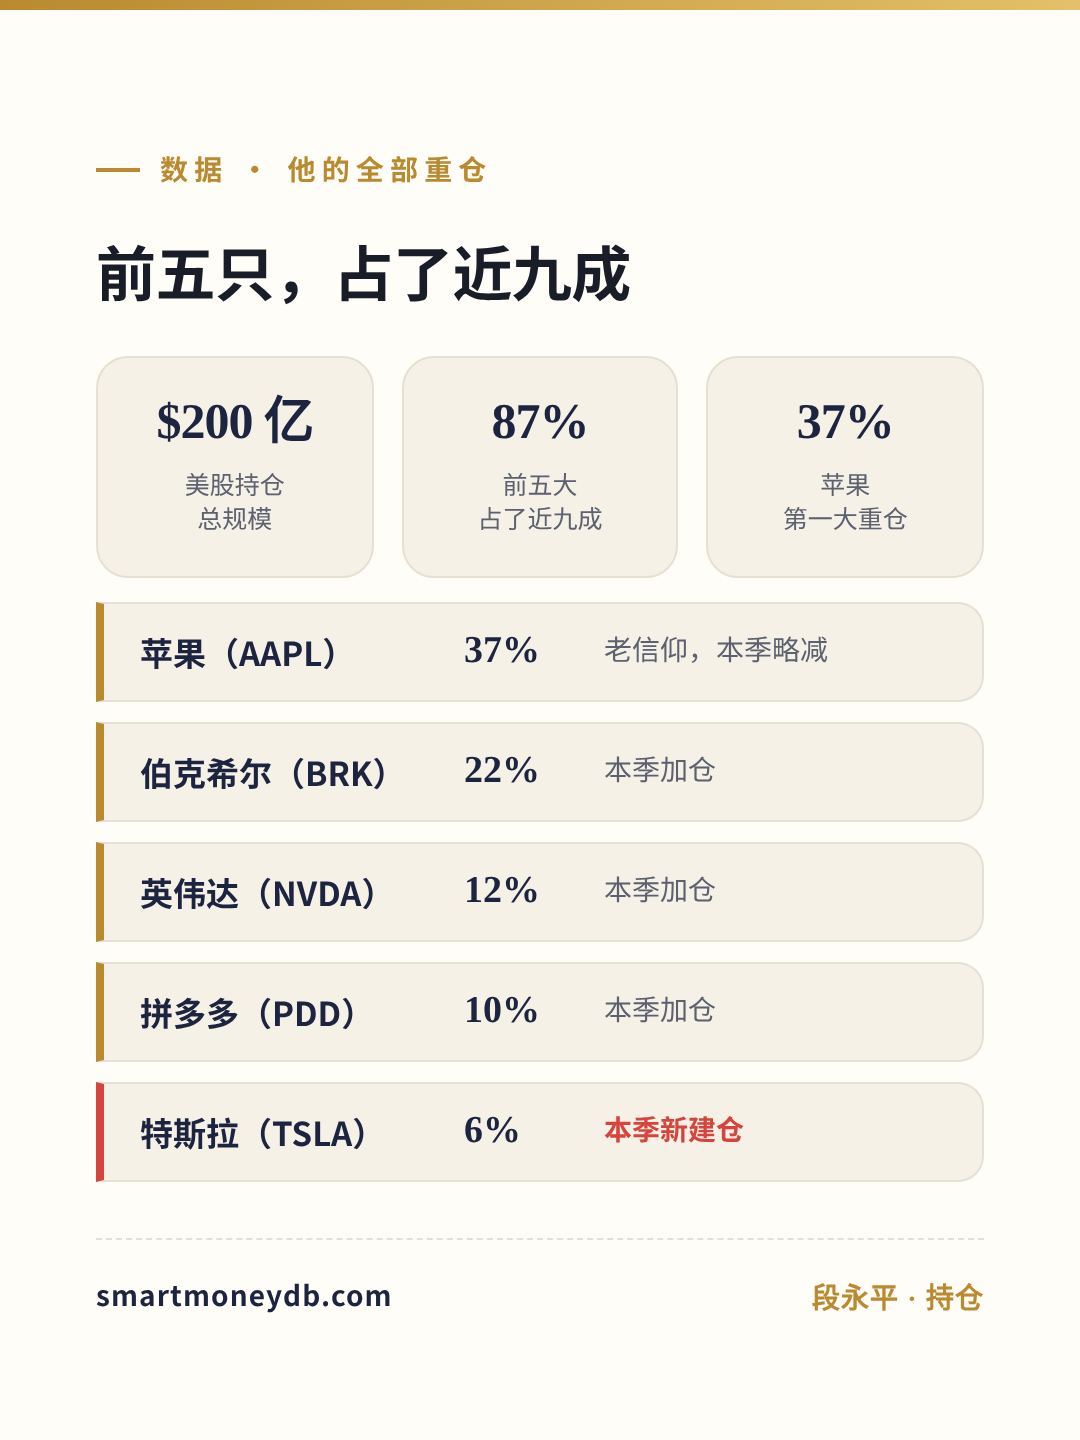The height and width of the screenshot is (1440, 1080).
Task: Click the headline 前五只，占了近九成
Action: (x=364, y=274)
